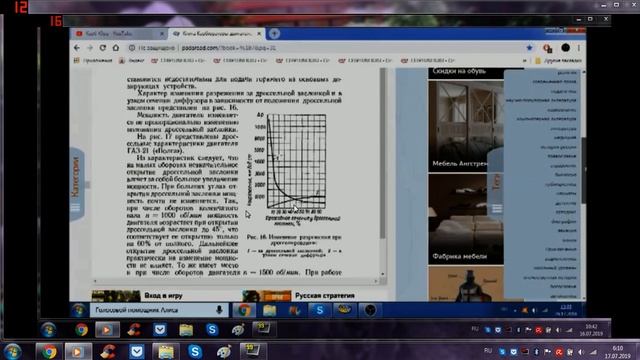This screenshot has height=360, width=640.
Task: Close the book page tab
Action: click(259, 34)
